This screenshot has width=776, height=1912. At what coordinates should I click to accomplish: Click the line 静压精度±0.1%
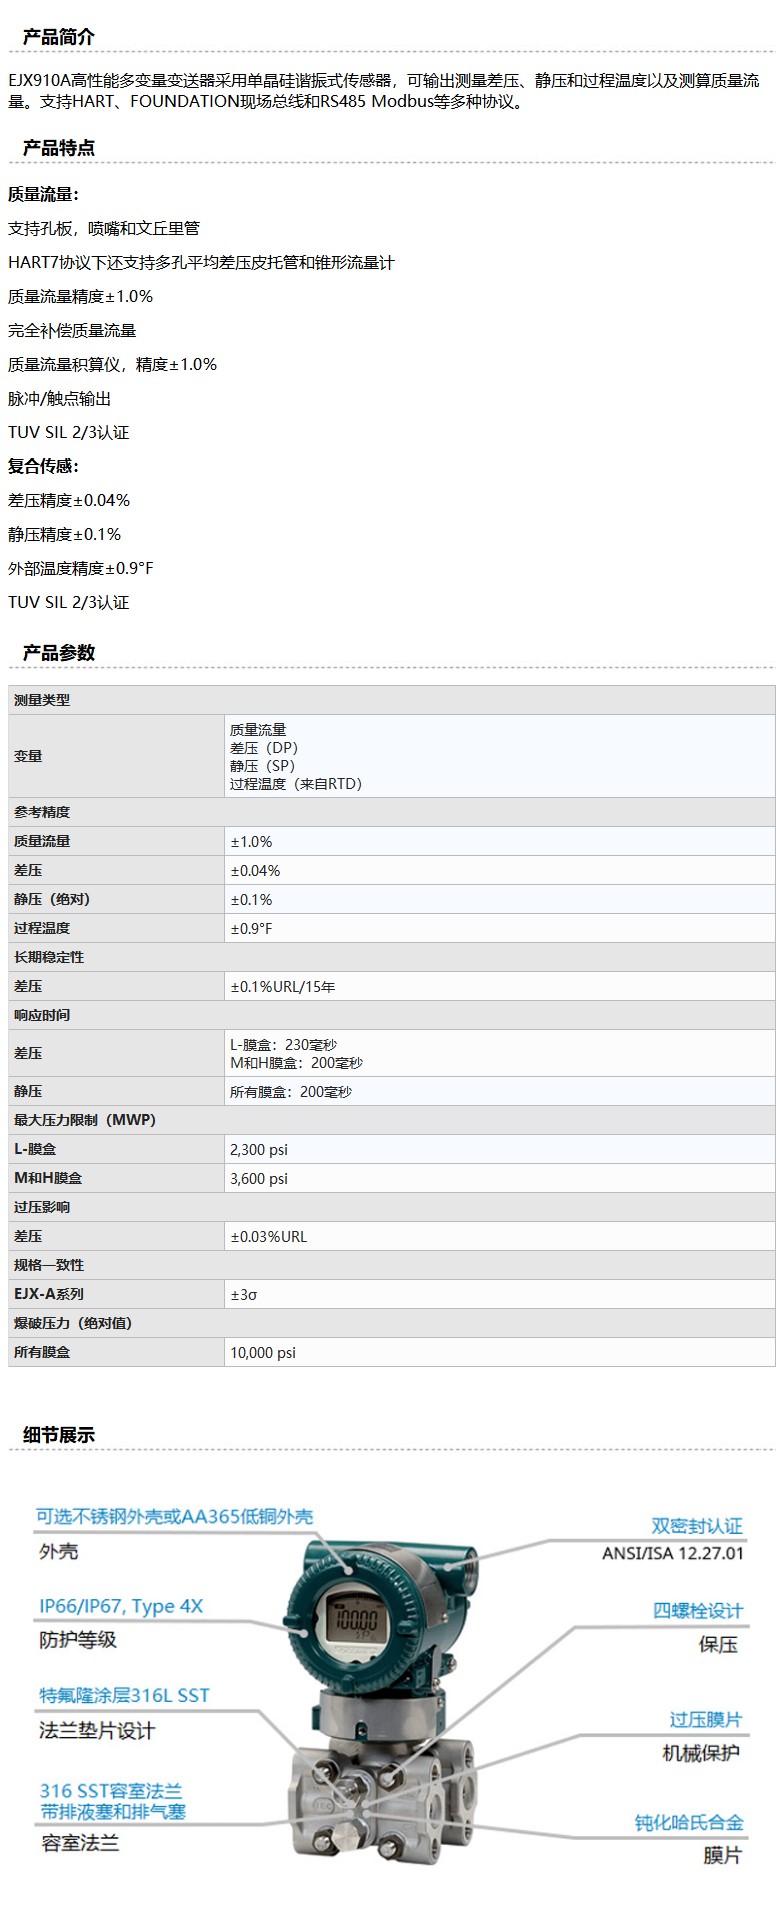64,534
